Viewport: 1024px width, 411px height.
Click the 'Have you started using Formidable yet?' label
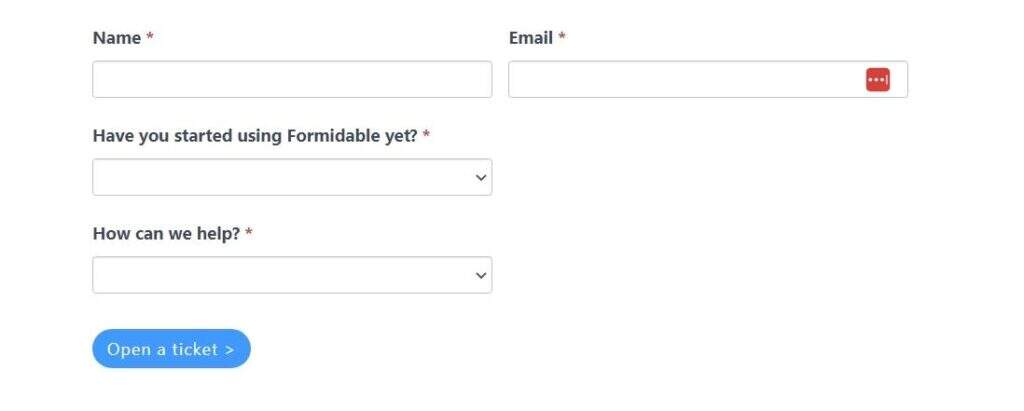(x=255, y=136)
